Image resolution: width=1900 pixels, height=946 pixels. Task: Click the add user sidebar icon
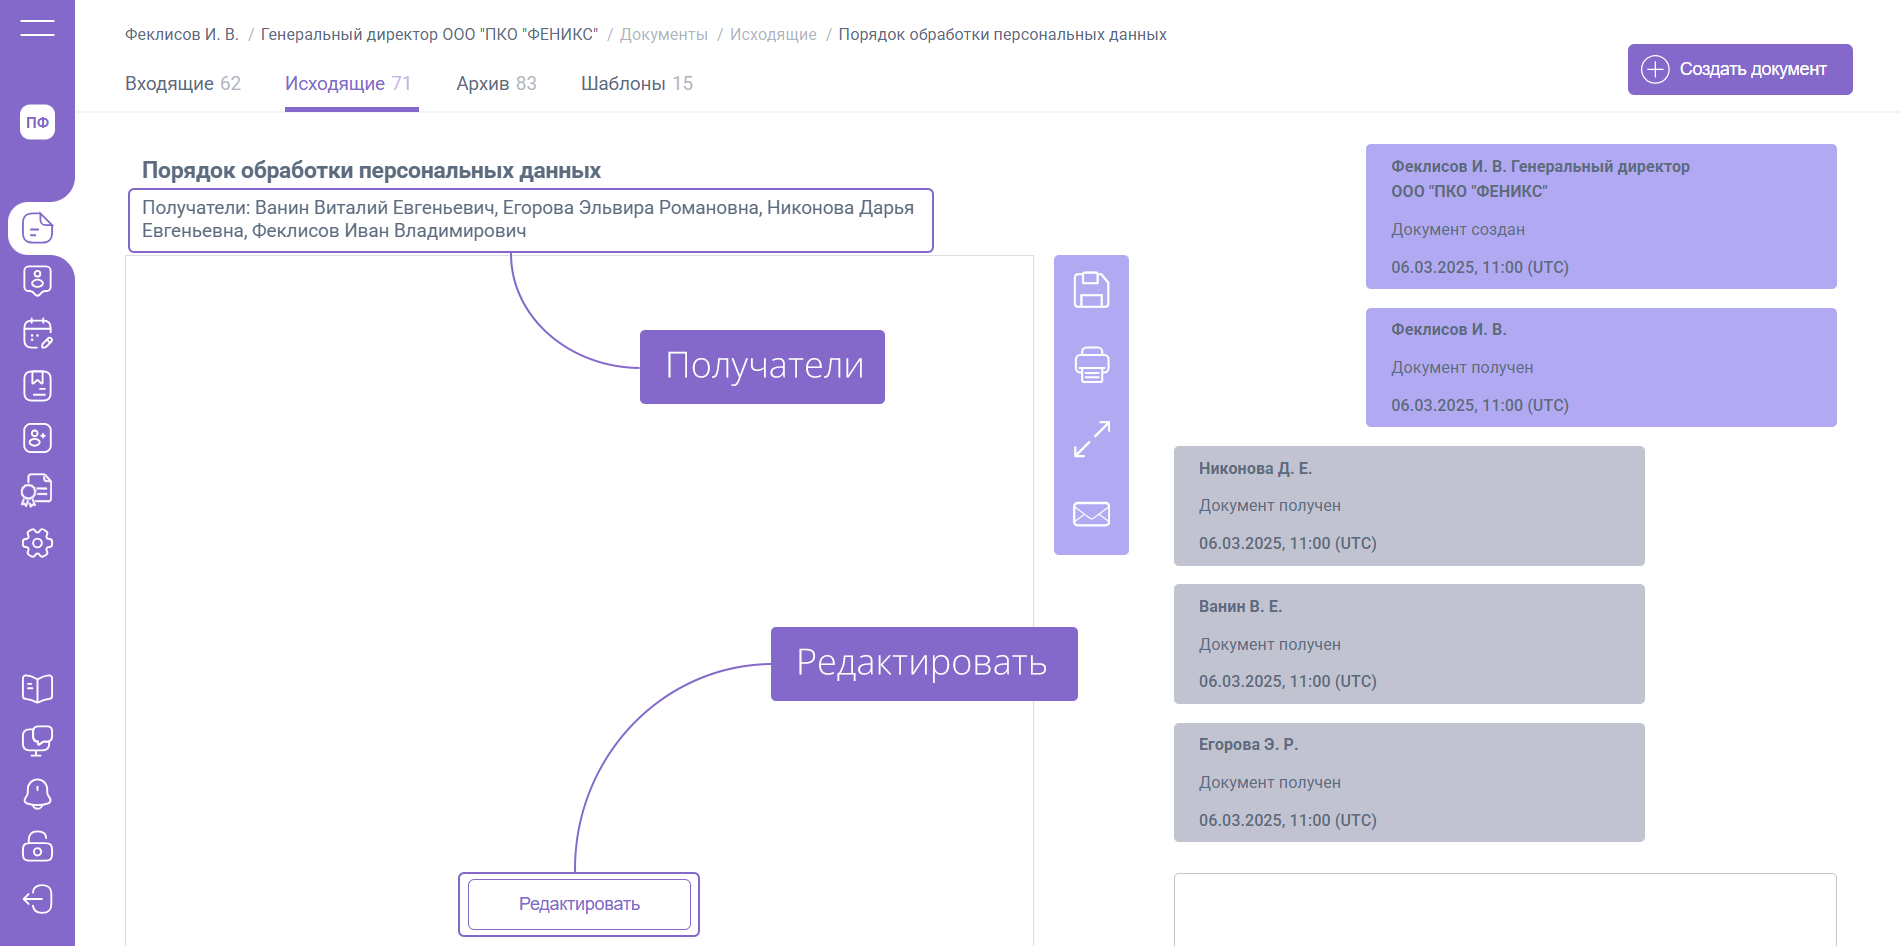37,438
